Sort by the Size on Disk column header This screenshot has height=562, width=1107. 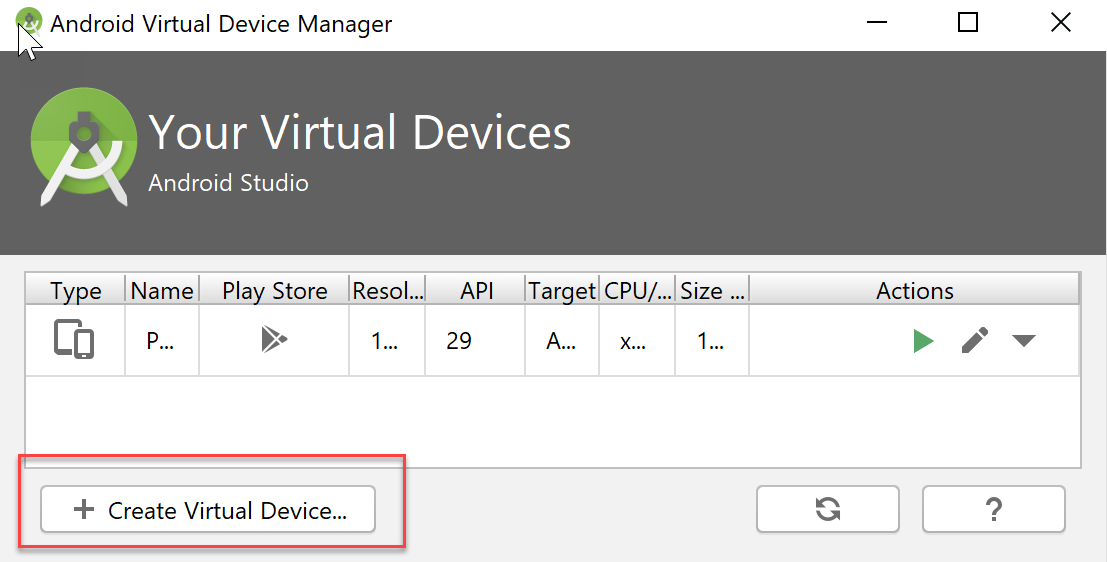[712, 290]
